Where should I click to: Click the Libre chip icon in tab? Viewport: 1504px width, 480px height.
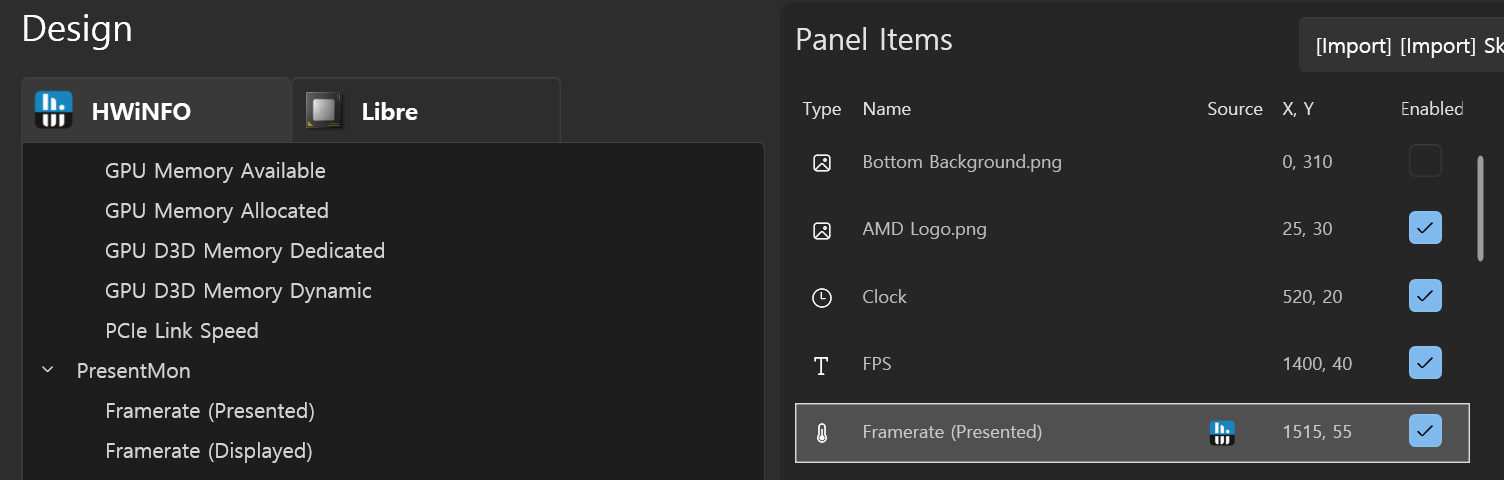click(x=323, y=110)
